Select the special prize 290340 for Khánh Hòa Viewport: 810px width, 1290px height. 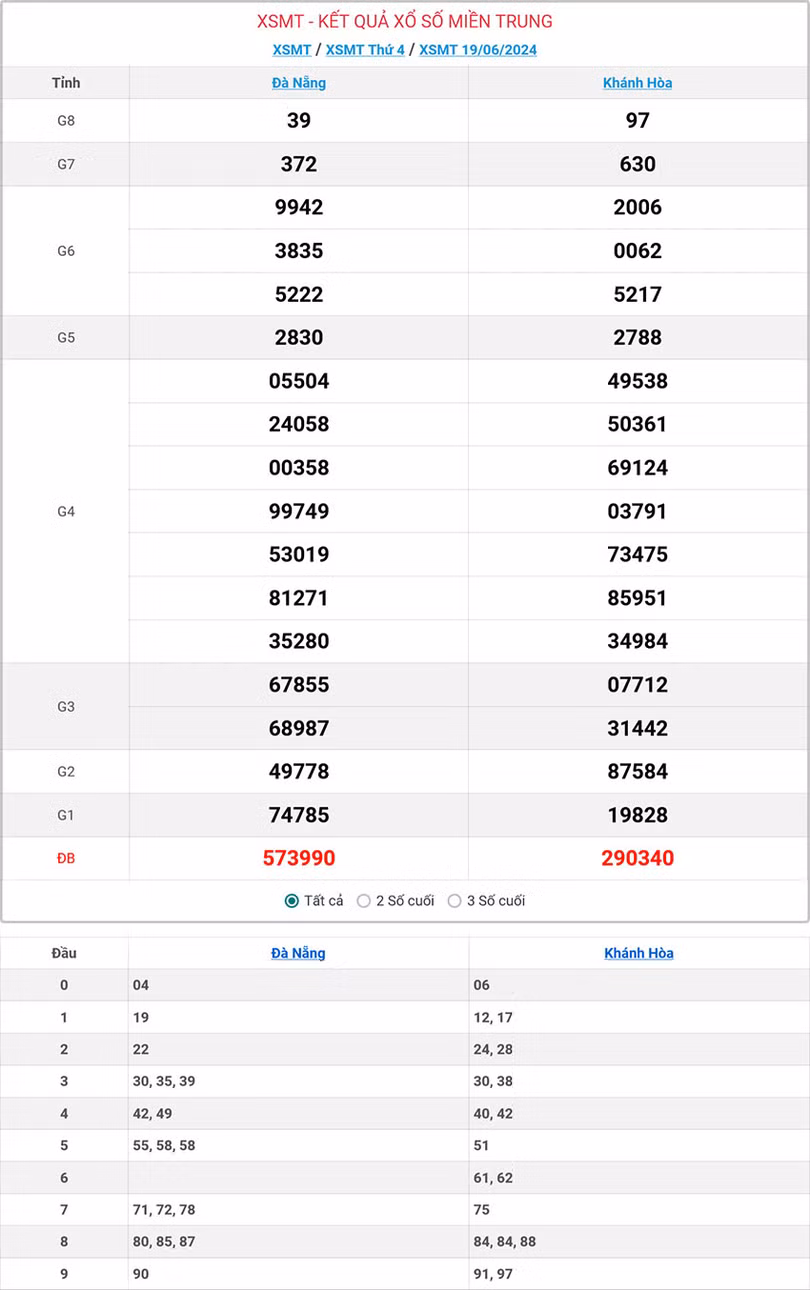point(638,858)
